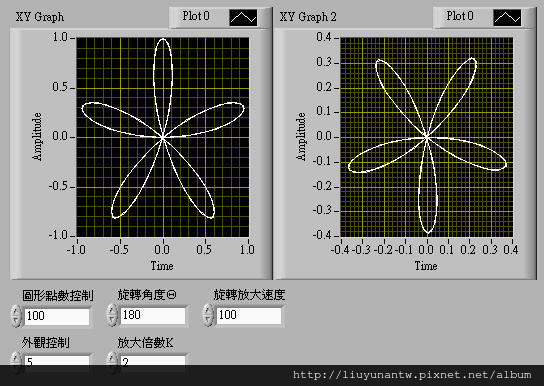Click the Amplitude axis label of XY Graph

[37, 137]
